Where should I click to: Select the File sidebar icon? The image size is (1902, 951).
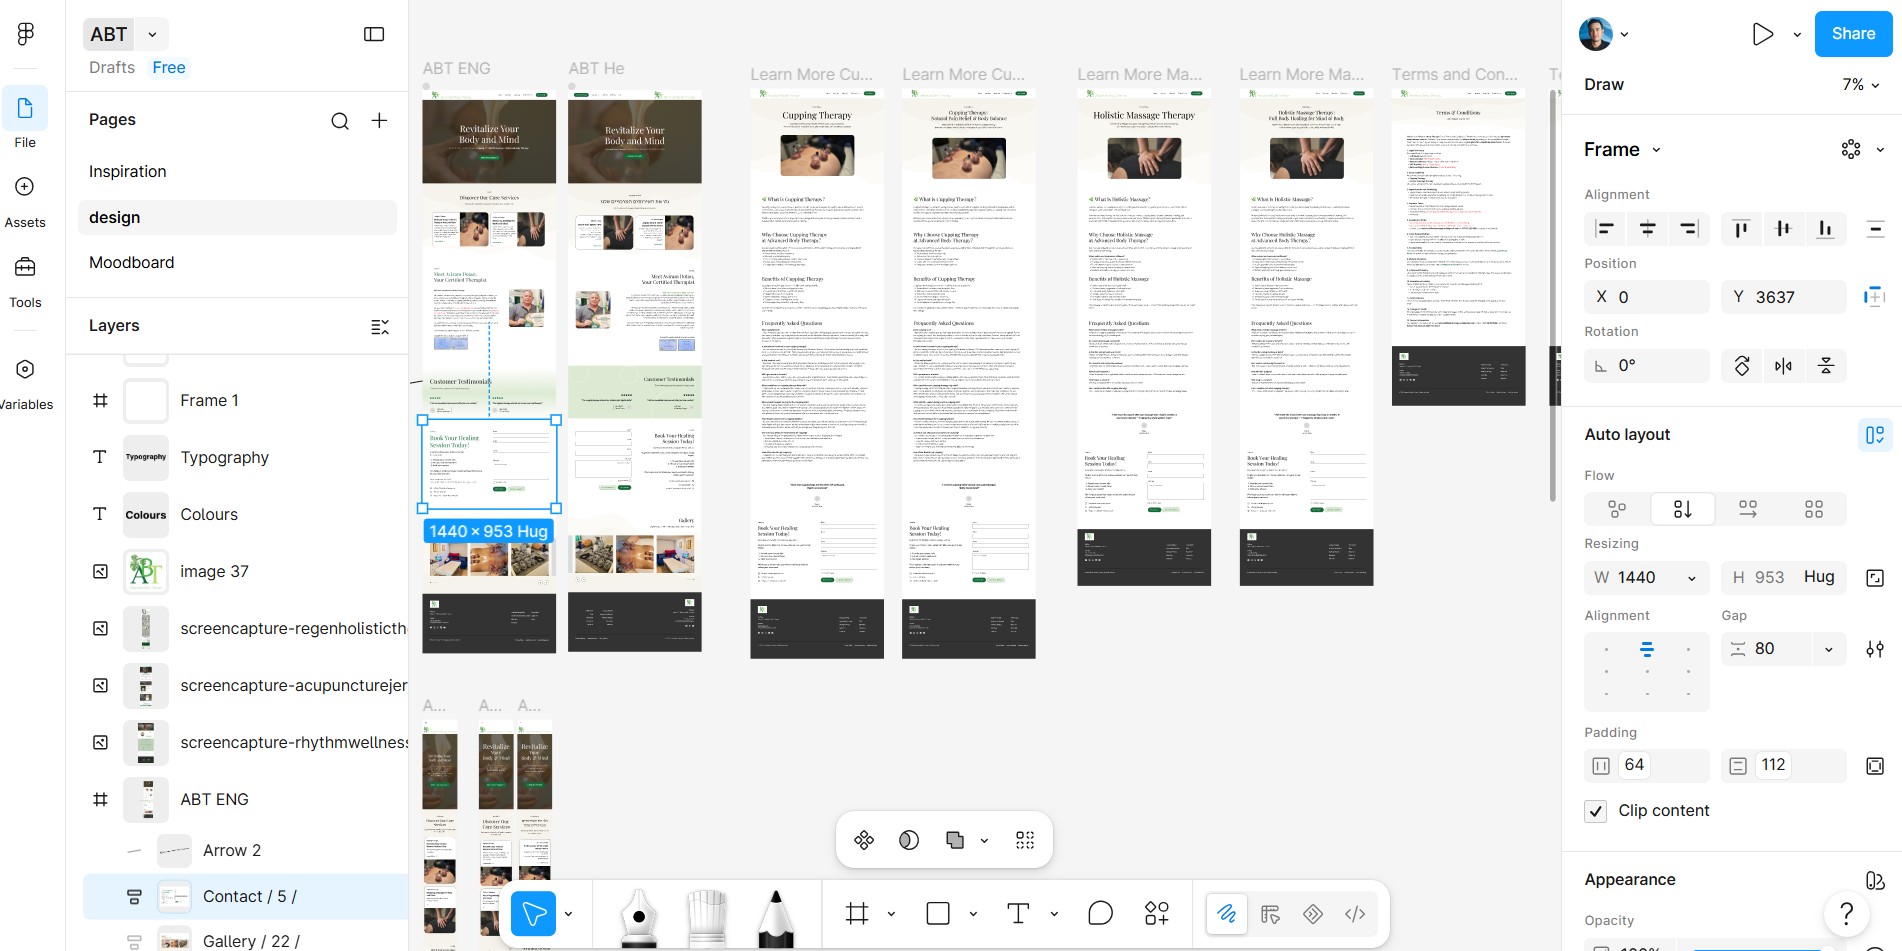[x=25, y=108]
